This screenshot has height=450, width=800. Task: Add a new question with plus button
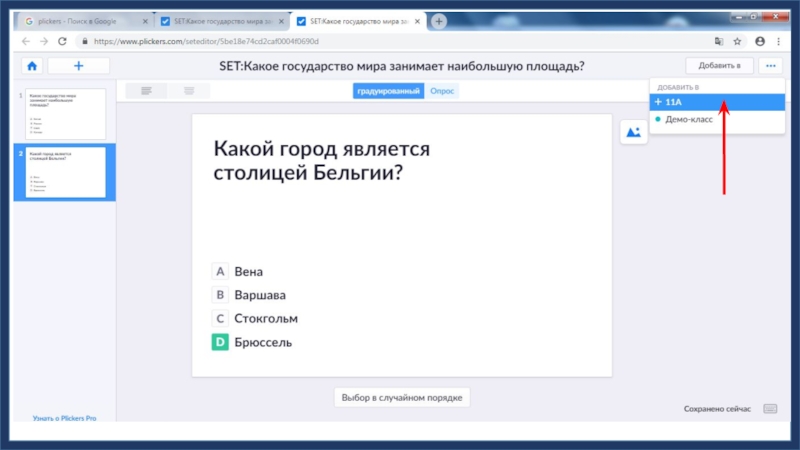(x=78, y=66)
